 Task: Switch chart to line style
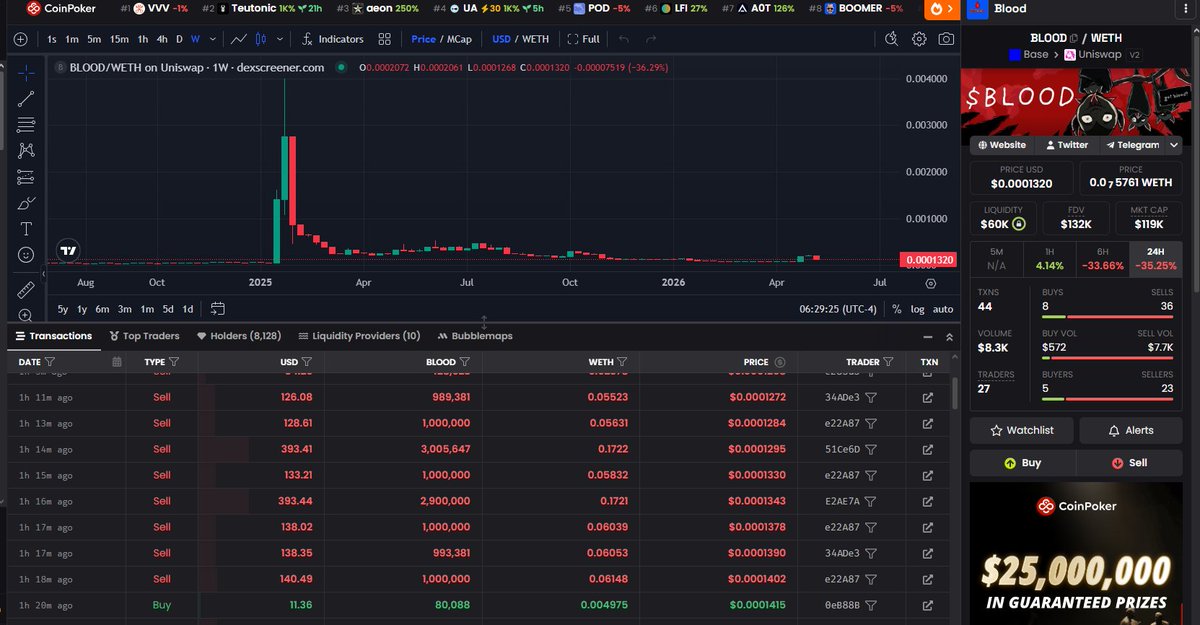tap(238, 39)
